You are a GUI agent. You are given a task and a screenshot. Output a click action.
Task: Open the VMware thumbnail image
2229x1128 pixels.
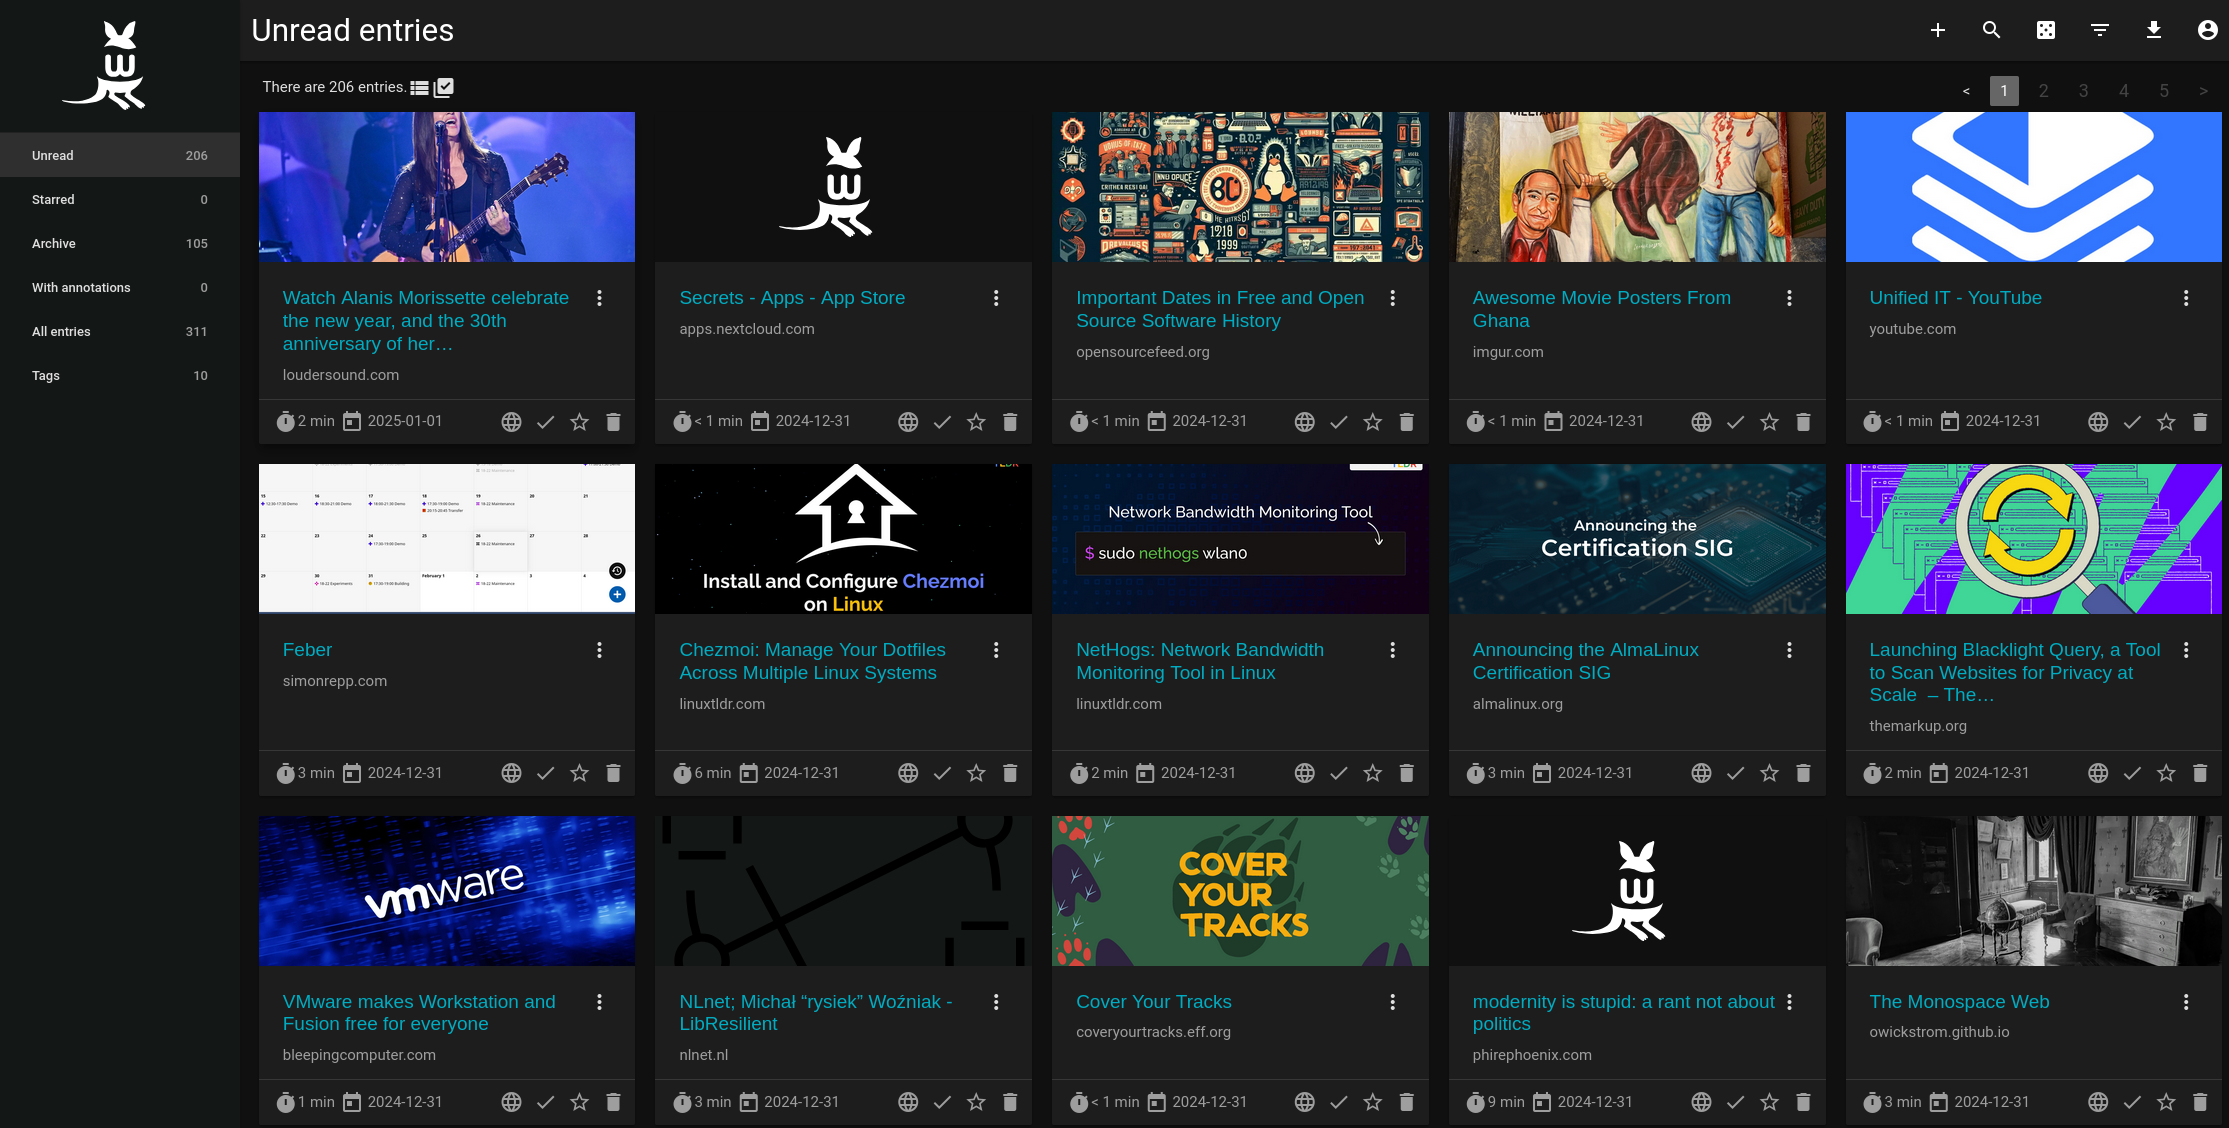(446, 890)
